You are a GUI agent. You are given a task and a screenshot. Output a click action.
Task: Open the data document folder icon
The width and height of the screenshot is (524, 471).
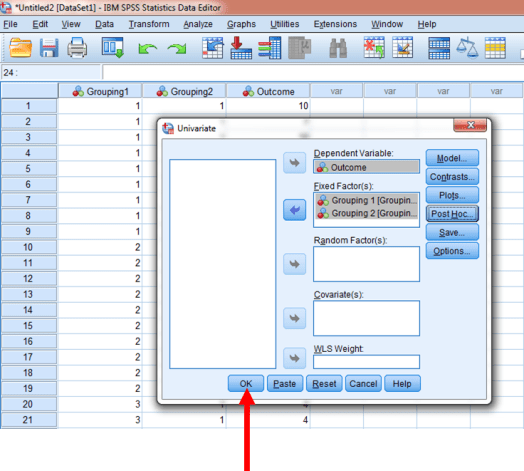pos(21,47)
